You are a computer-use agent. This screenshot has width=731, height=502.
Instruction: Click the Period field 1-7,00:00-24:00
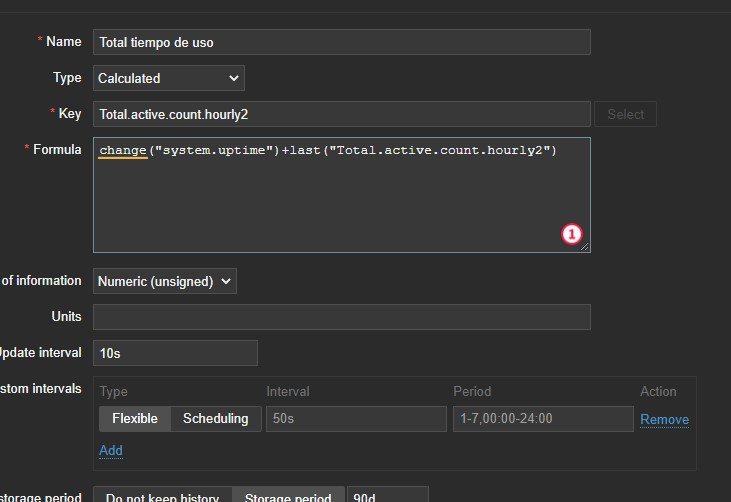[543, 419]
